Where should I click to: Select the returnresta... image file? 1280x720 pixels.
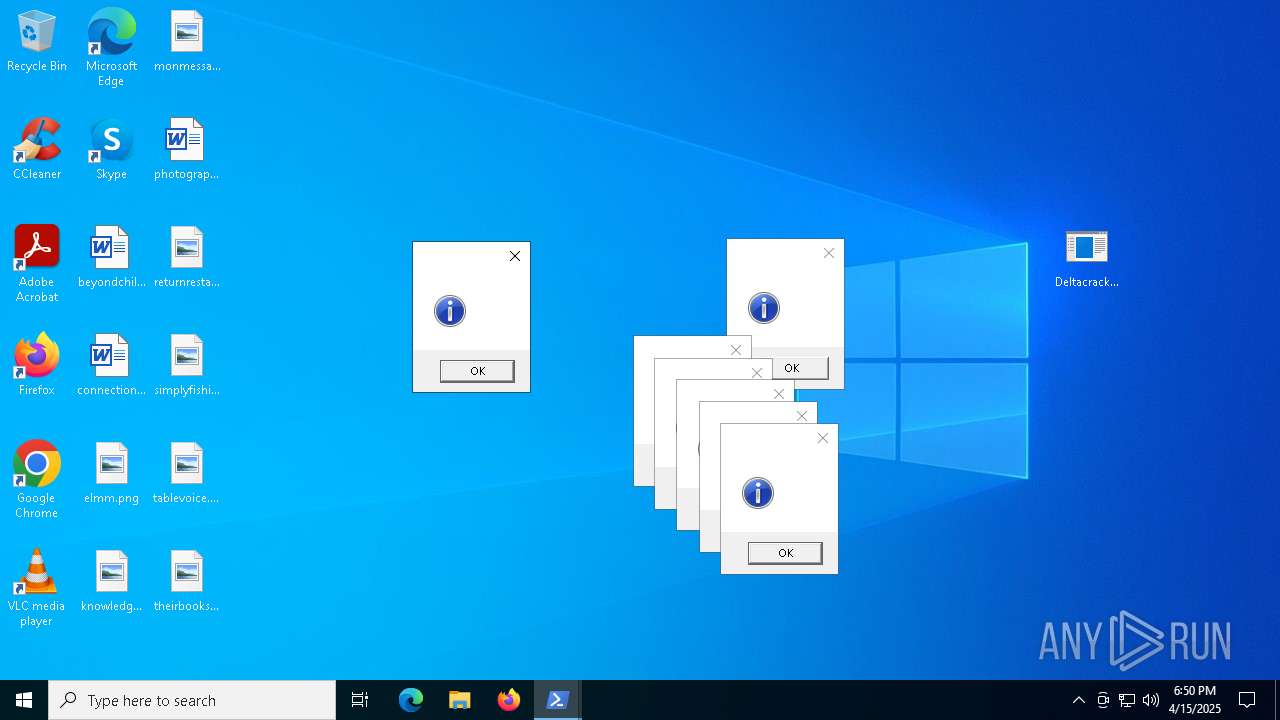coord(187,258)
